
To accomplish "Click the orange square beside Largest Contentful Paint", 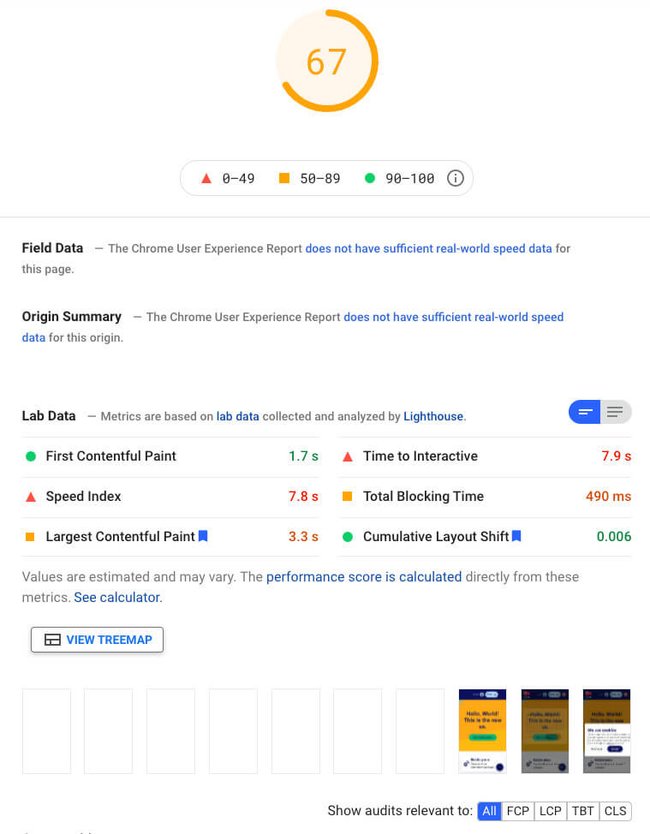I will (28, 536).
